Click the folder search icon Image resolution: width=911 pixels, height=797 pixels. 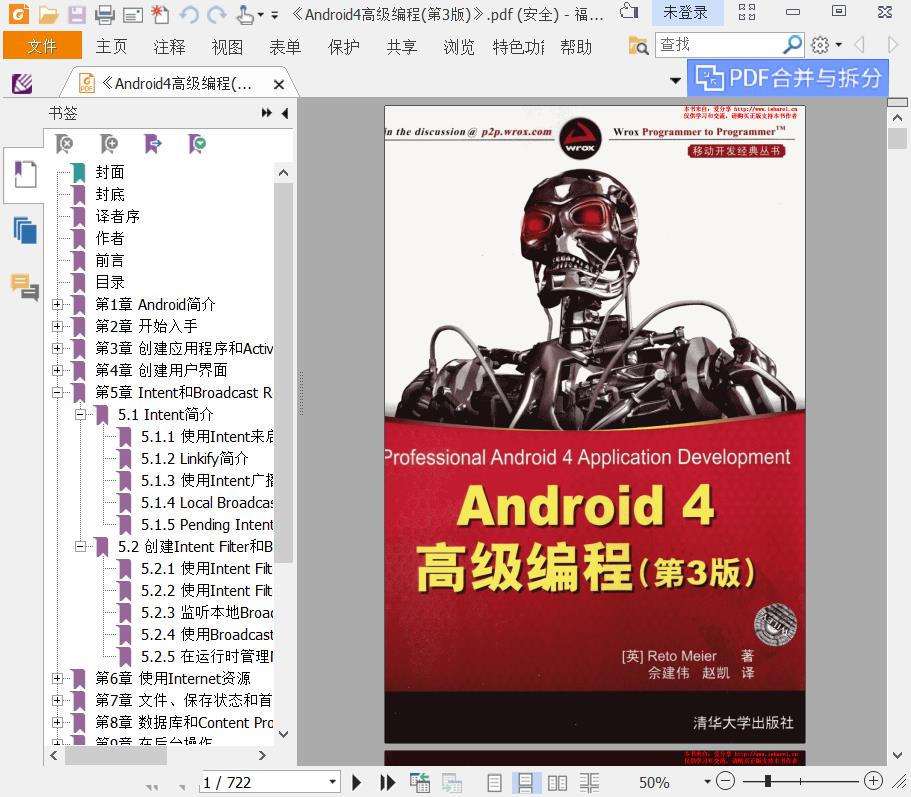coord(638,45)
